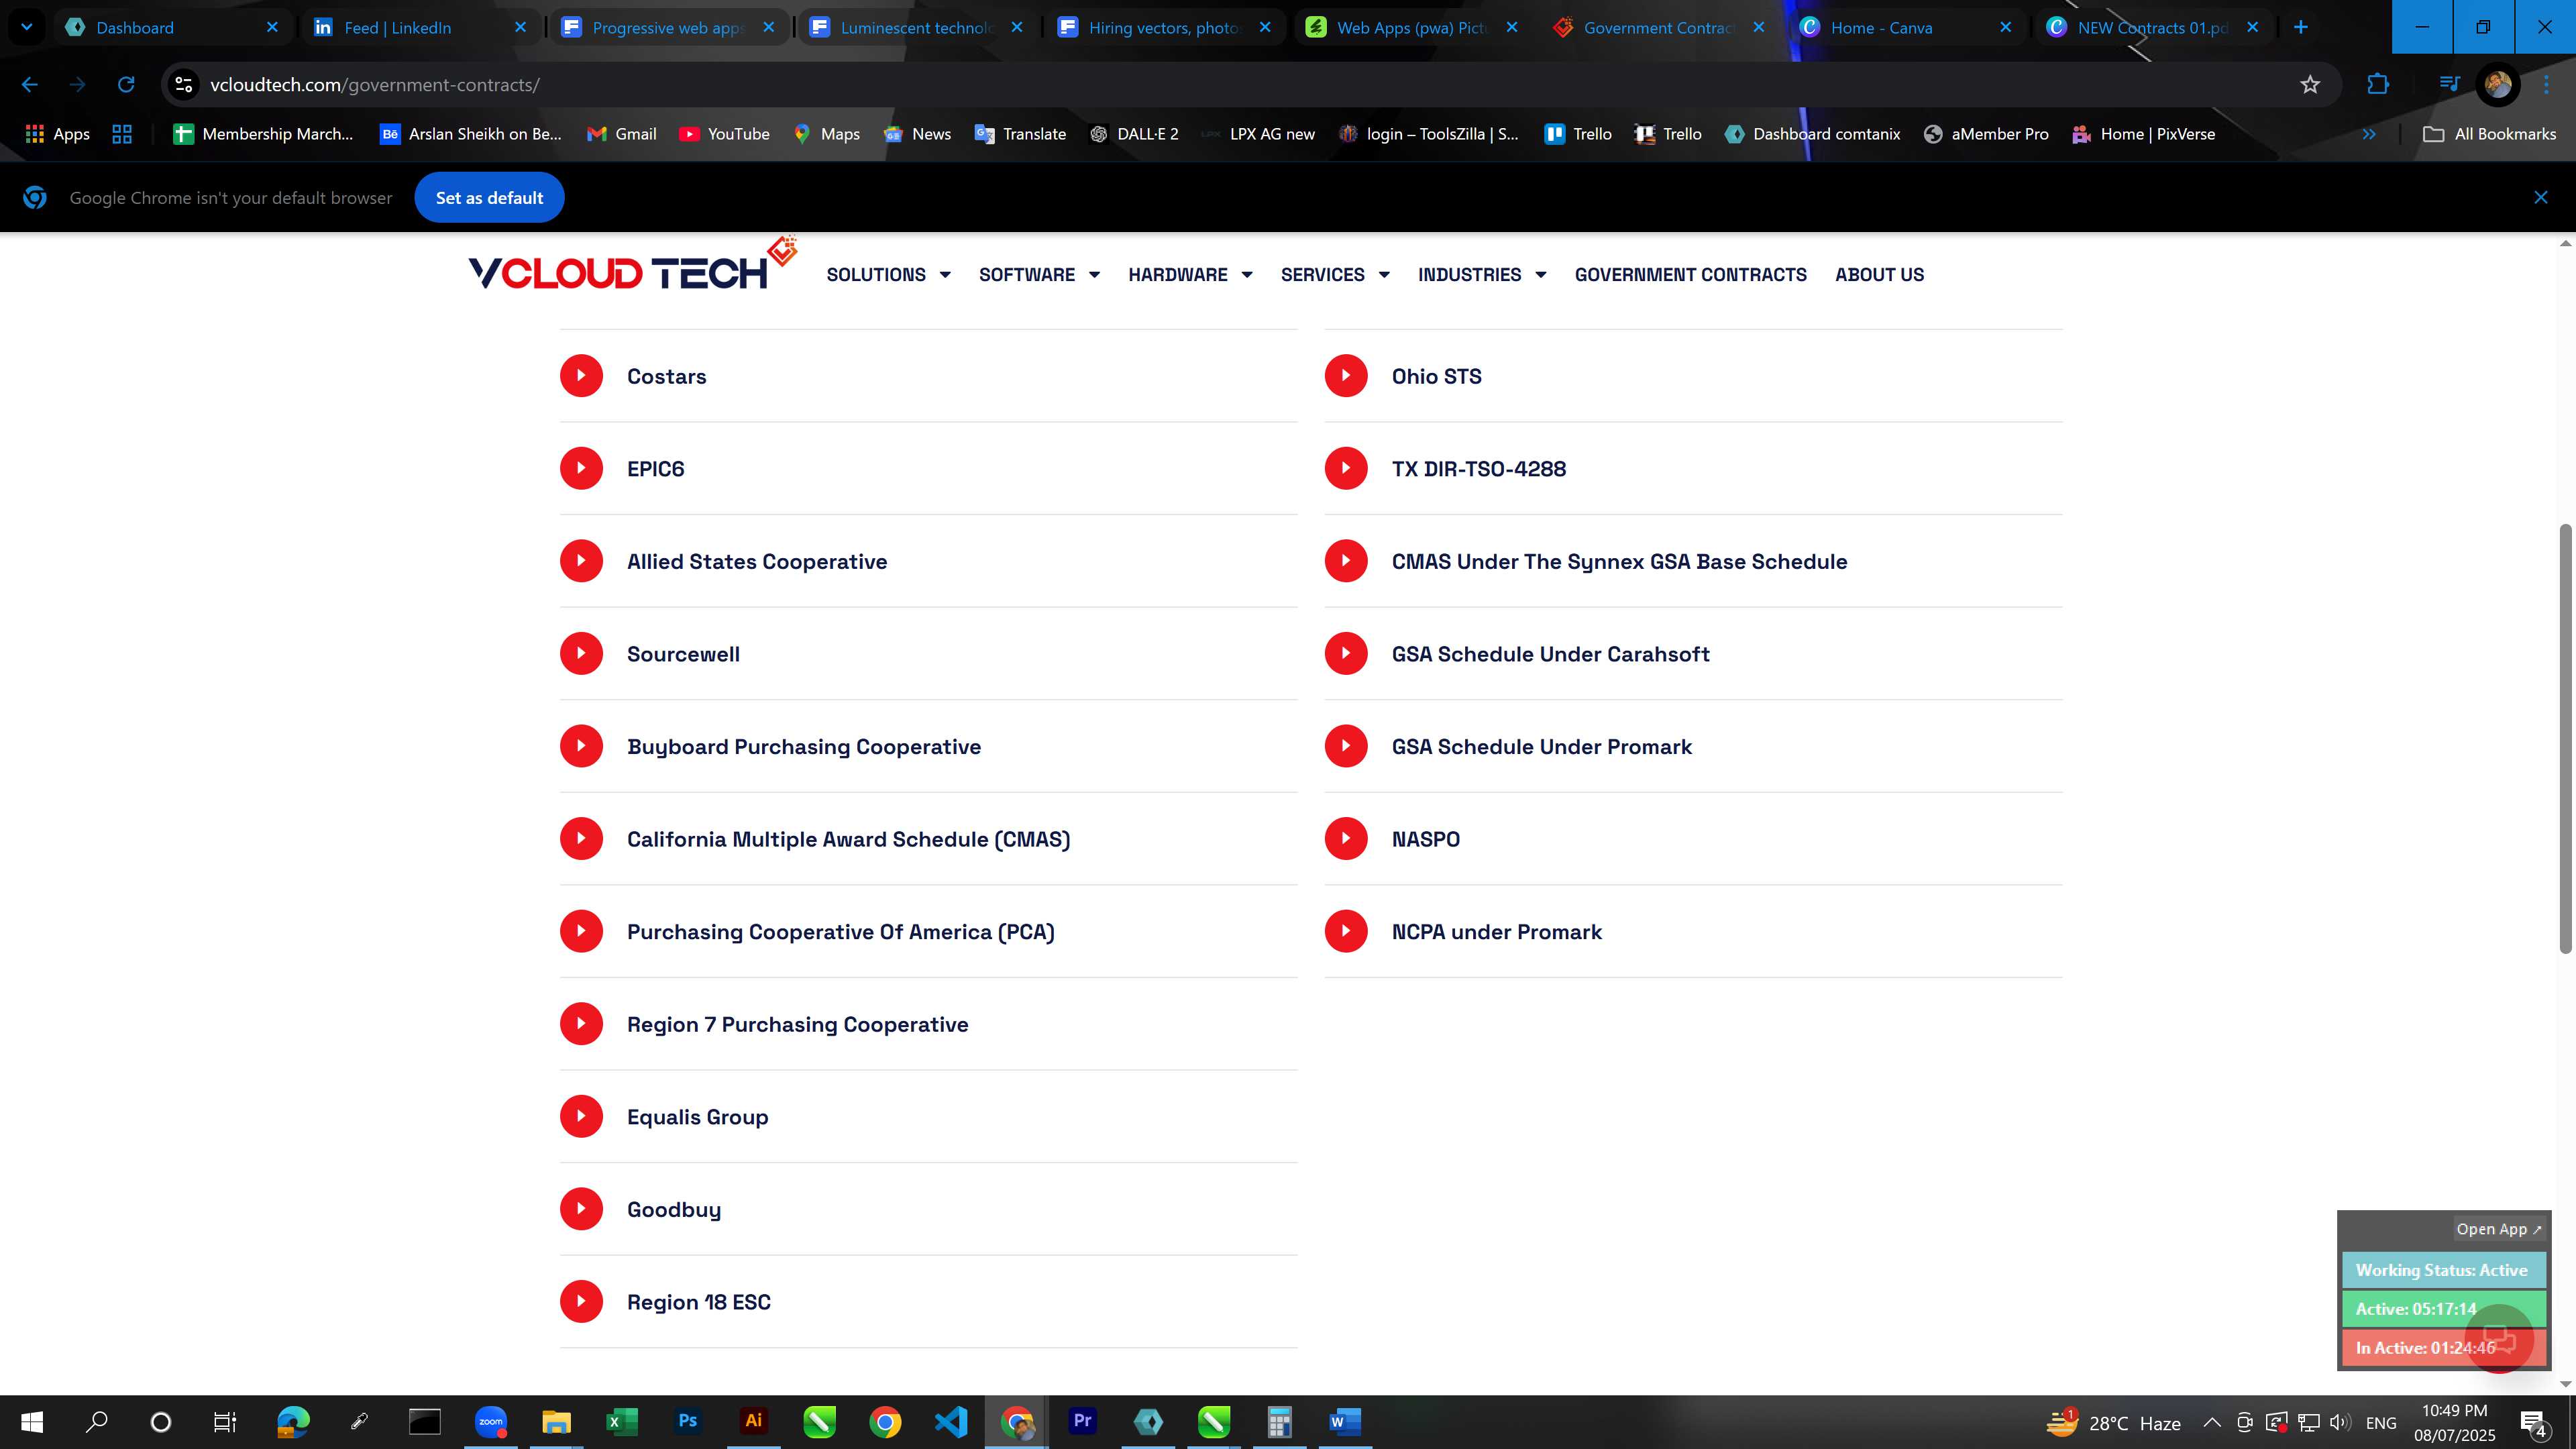Open Allied States Cooperative contract
The image size is (2576, 1449).
757,561
